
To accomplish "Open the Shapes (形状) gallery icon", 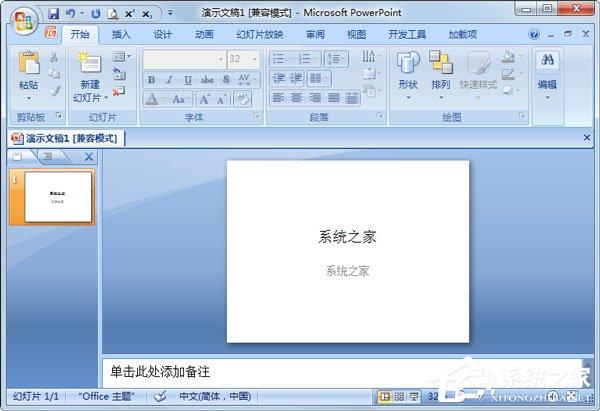I will click(408, 62).
